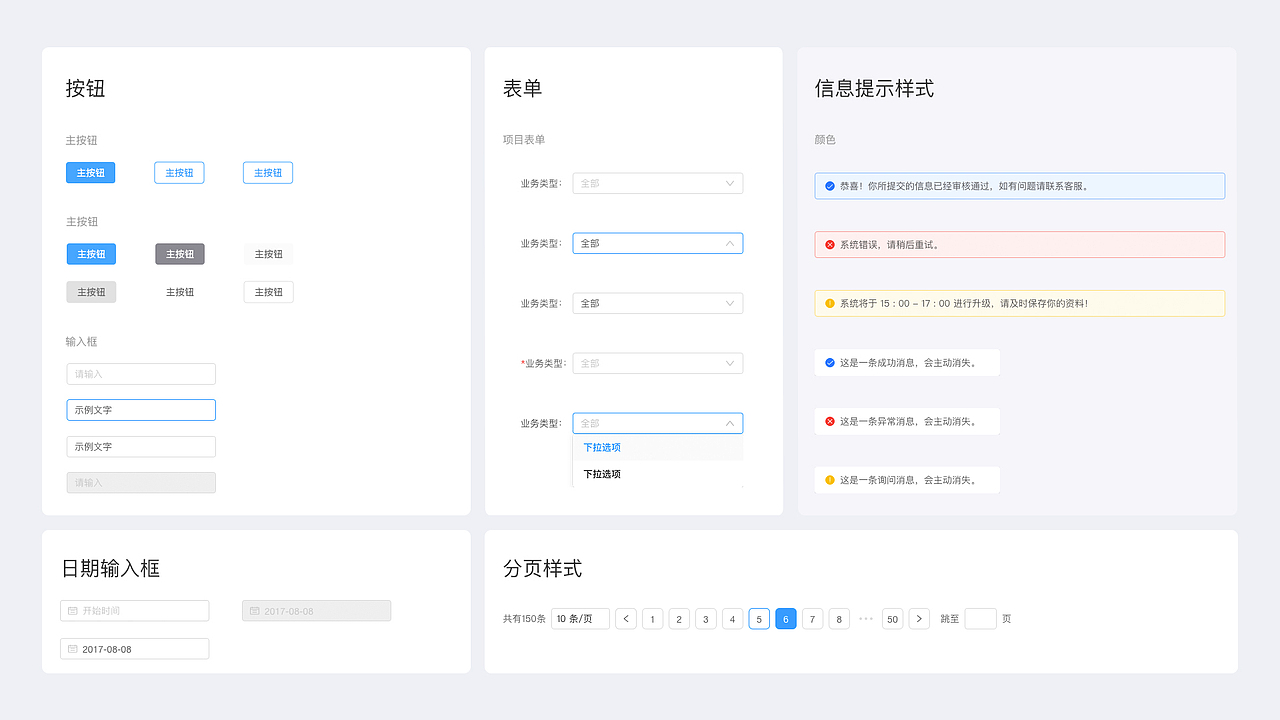The width and height of the screenshot is (1280, 720).
Task: Click the 开始时间 date input
Action: [135, 611]
